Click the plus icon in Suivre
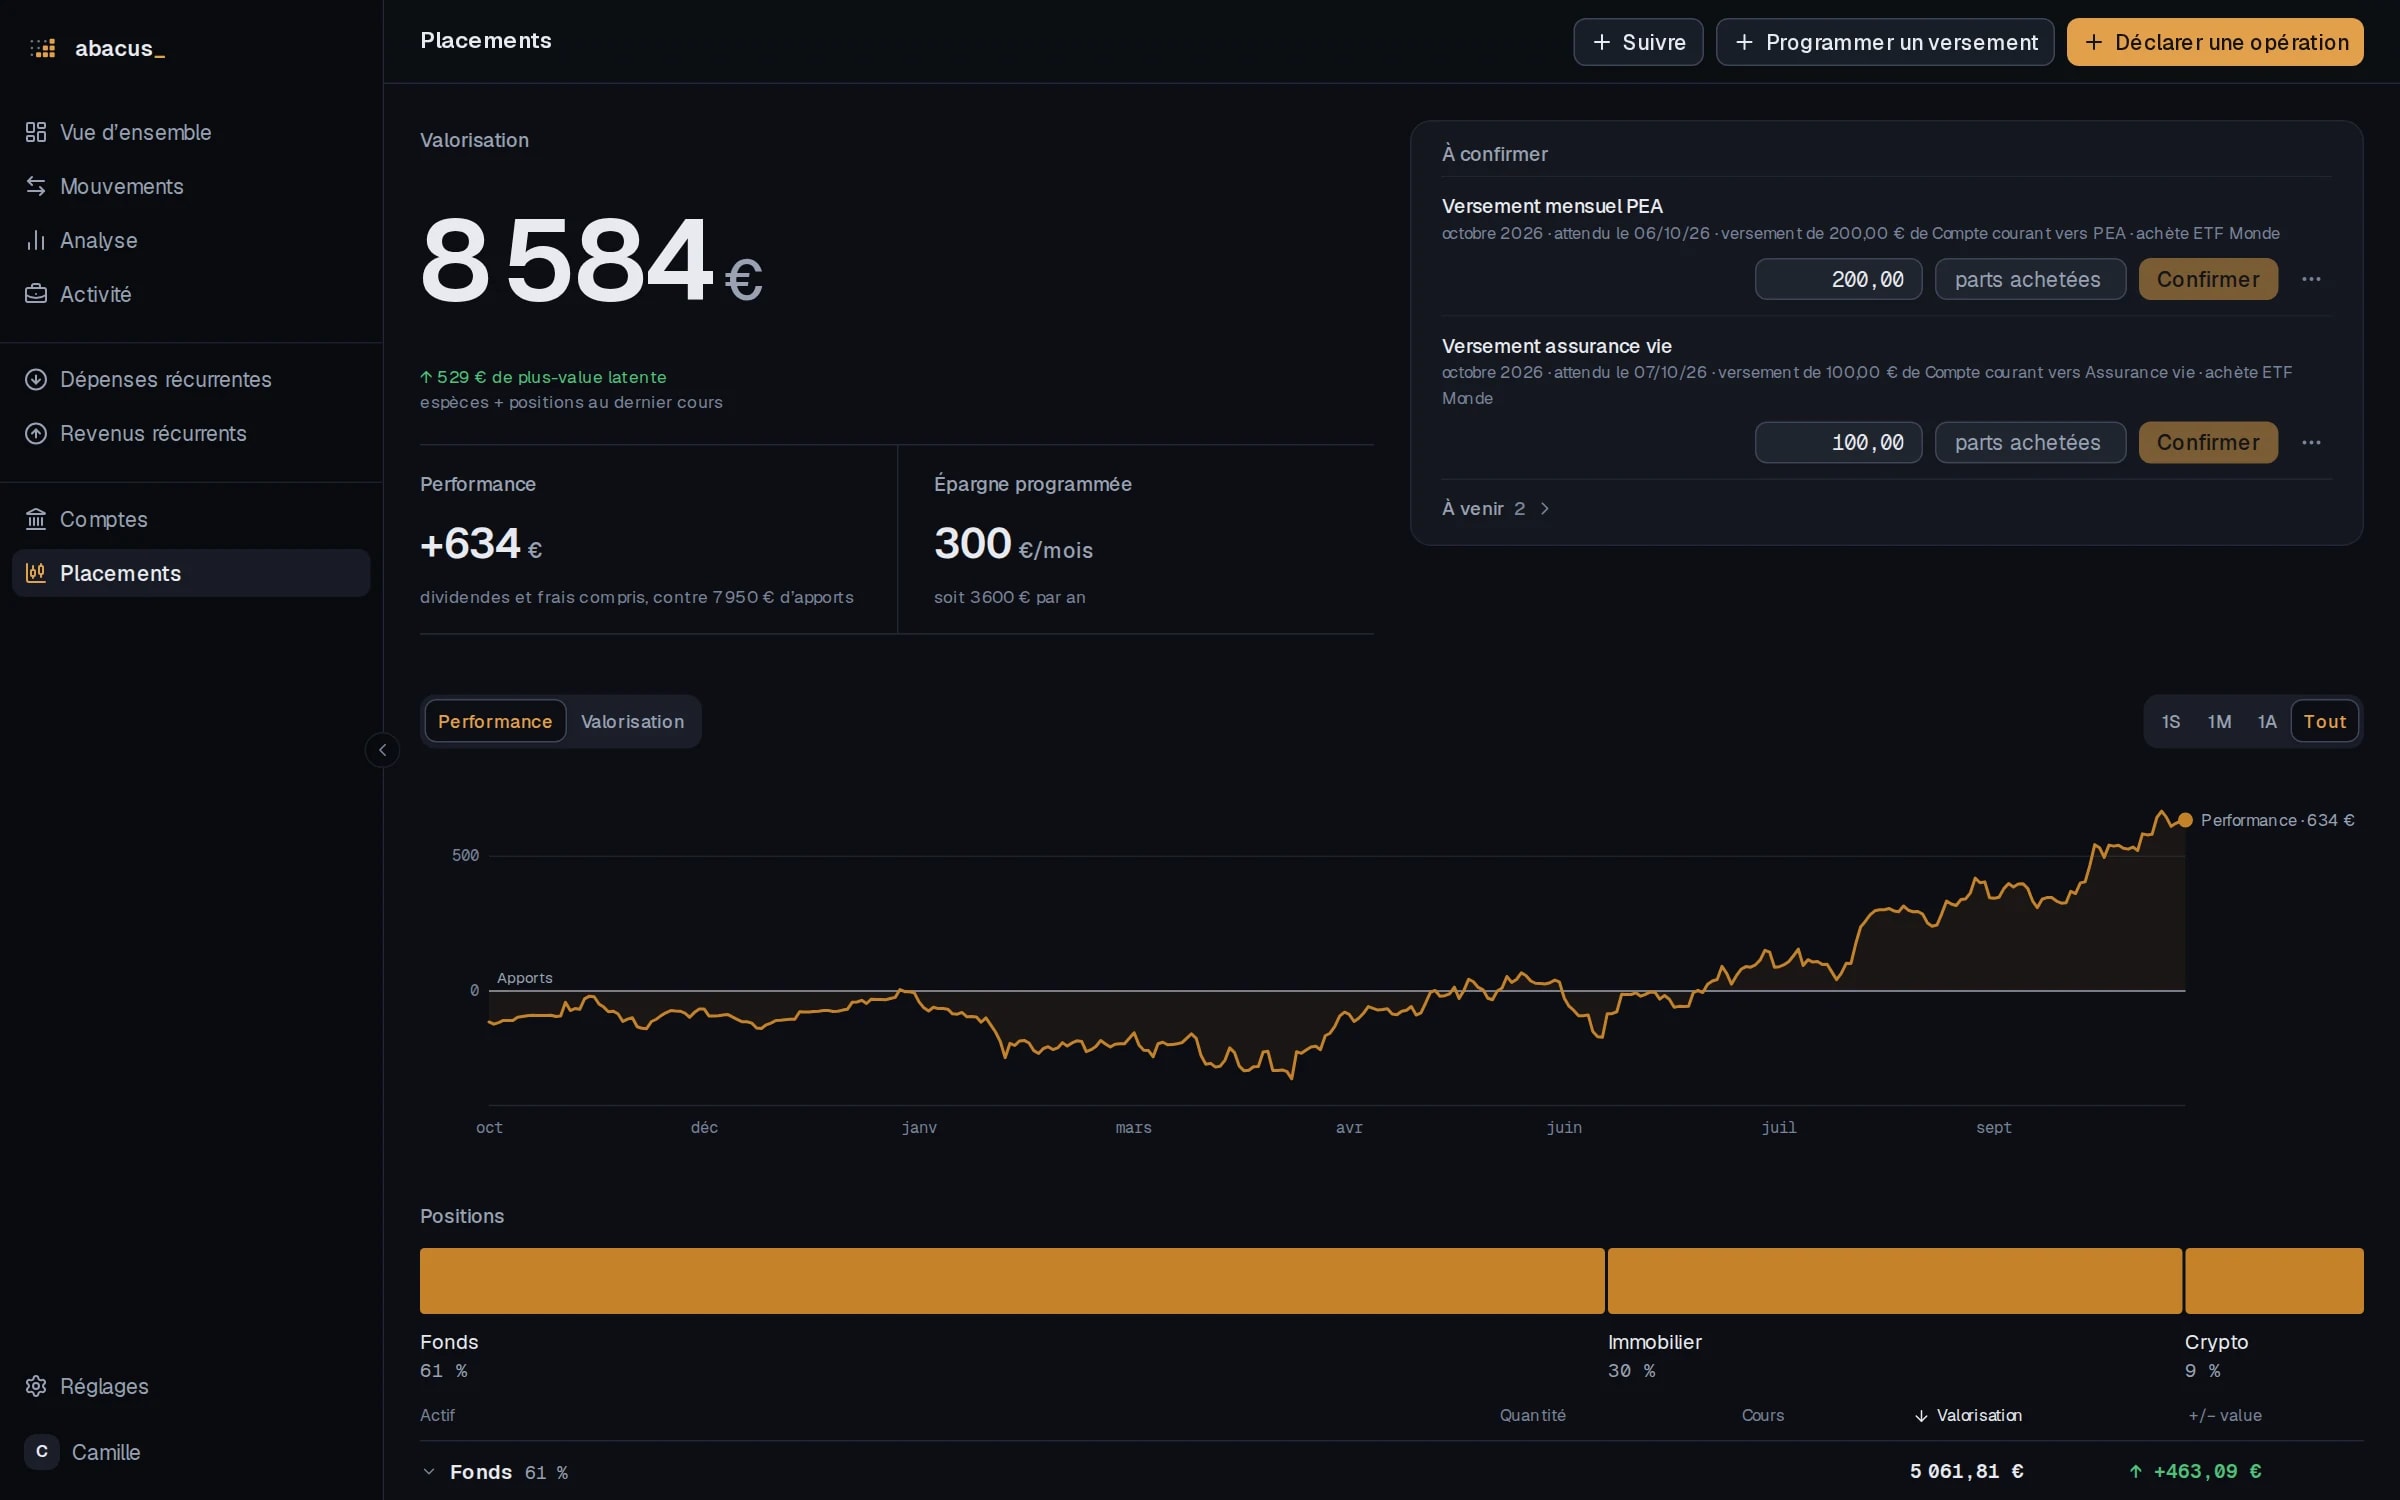Viewport: 2400px width, 1500px height. point(1602,42)
